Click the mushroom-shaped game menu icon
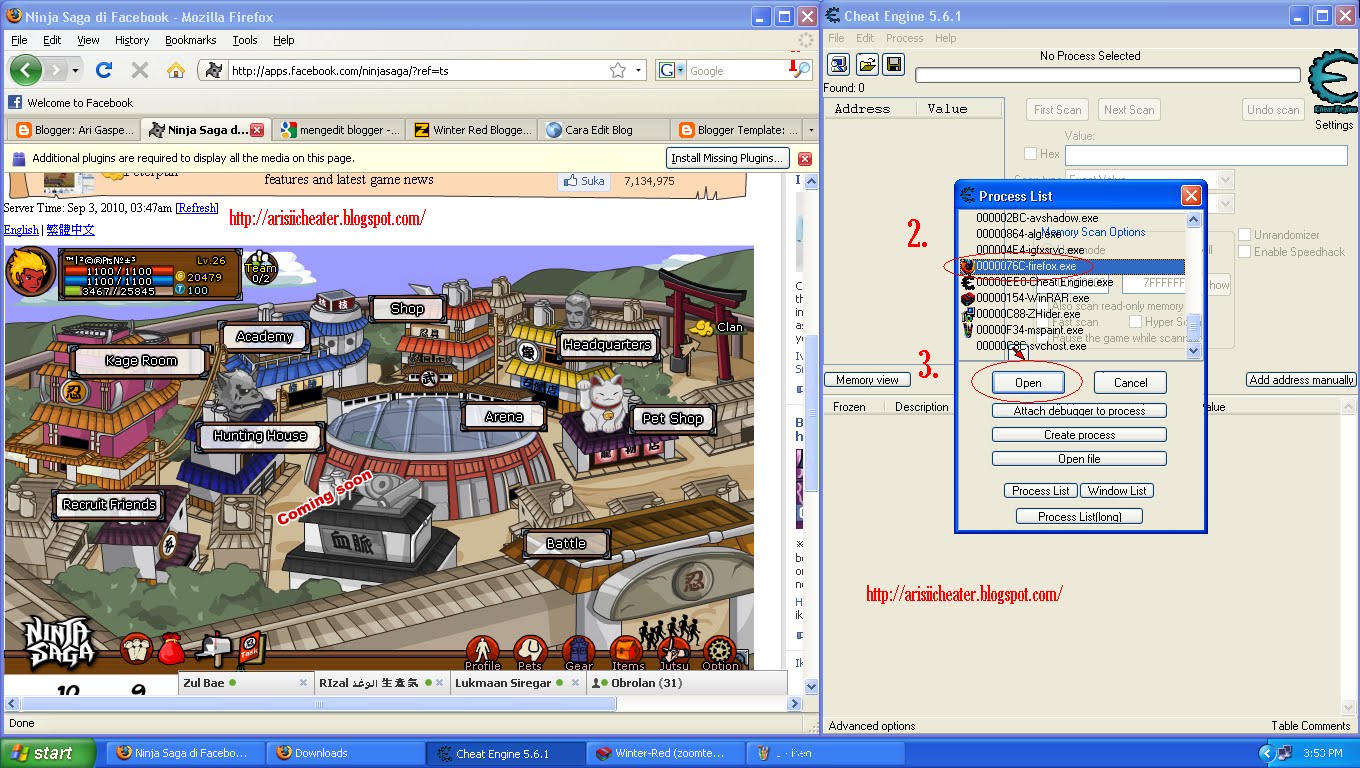Image resolution: width=1360 pixels, height=768 pixels. pos(135,649)
